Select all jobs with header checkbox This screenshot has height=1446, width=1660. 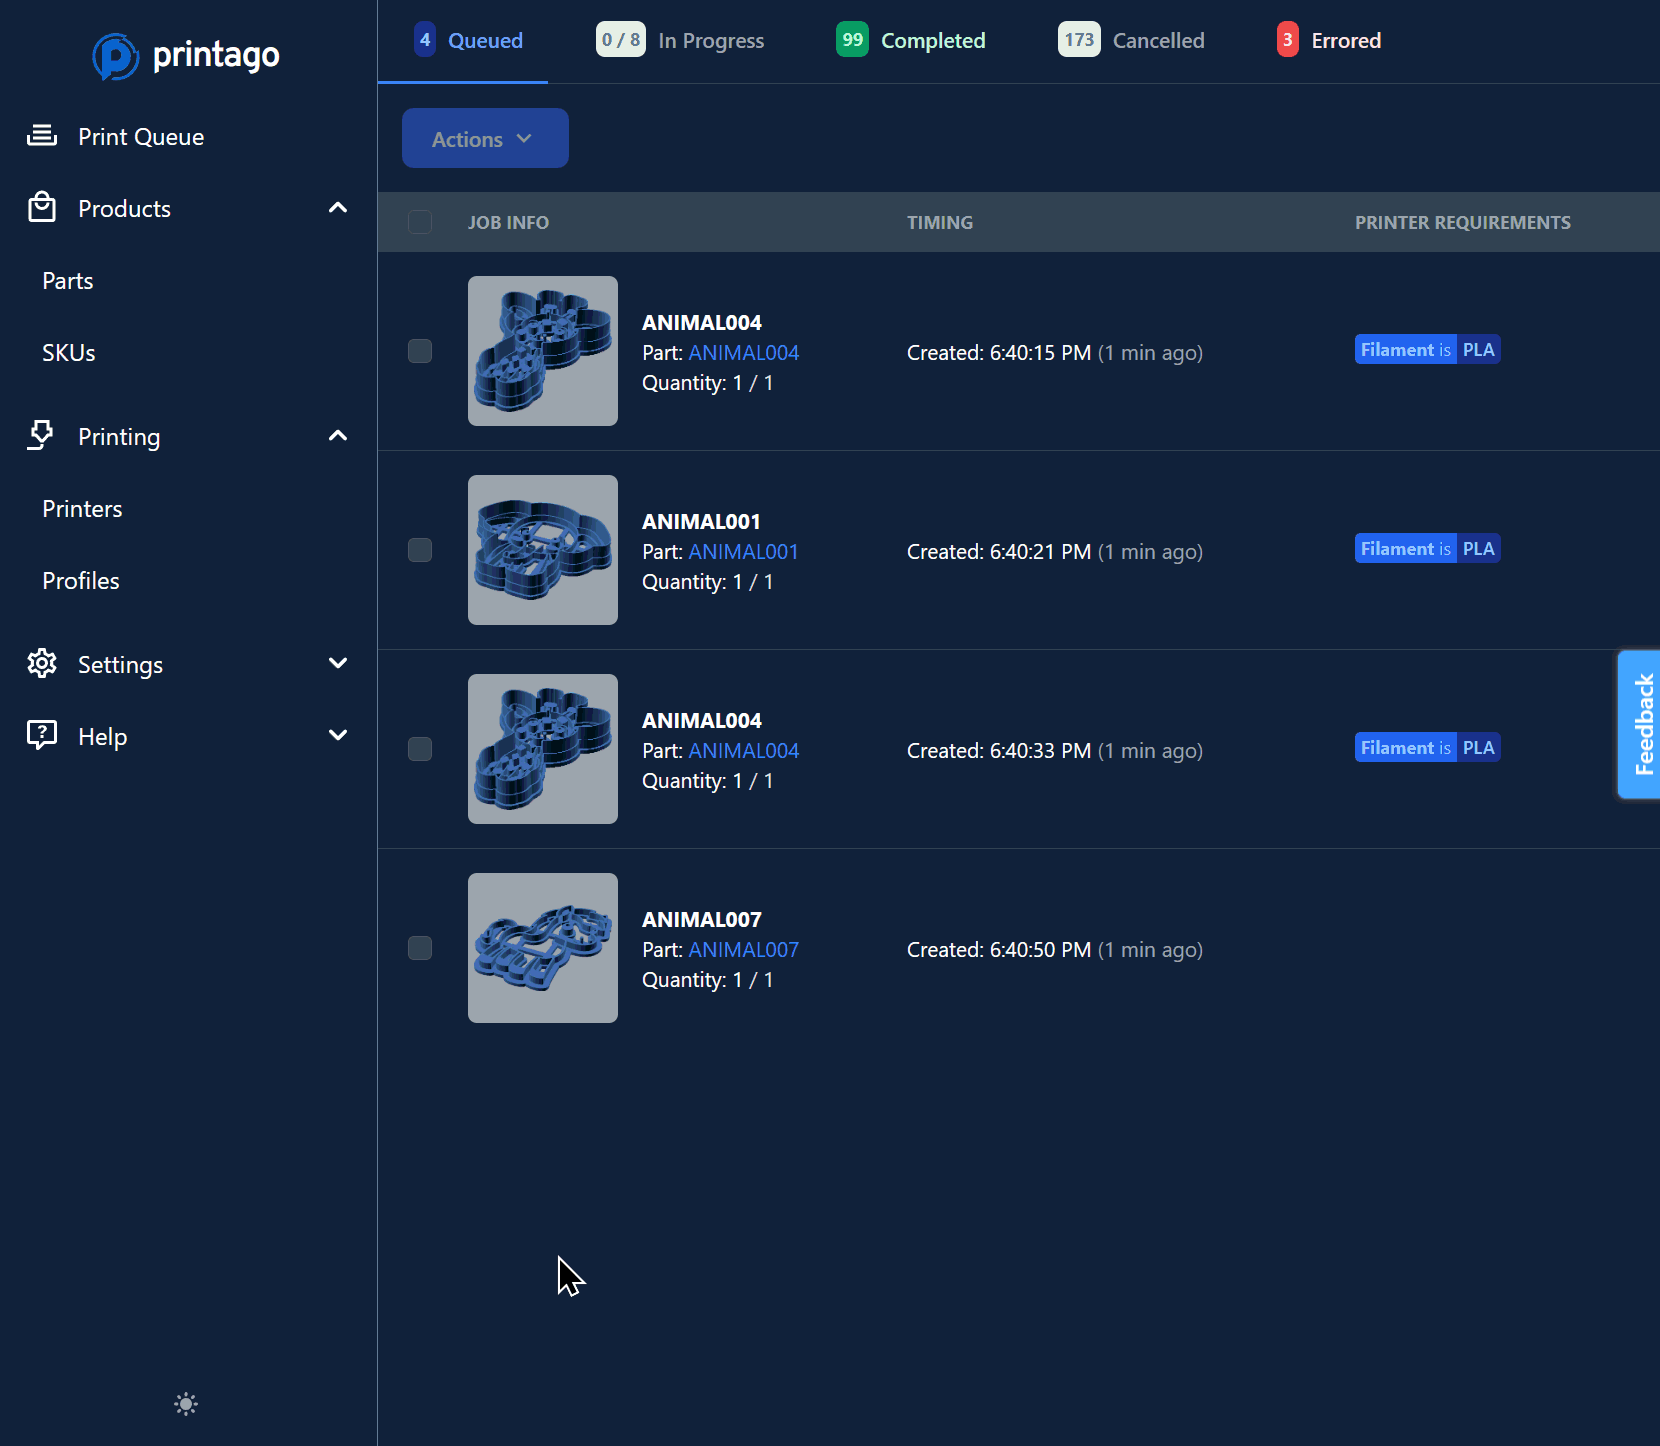coord(420,222)
